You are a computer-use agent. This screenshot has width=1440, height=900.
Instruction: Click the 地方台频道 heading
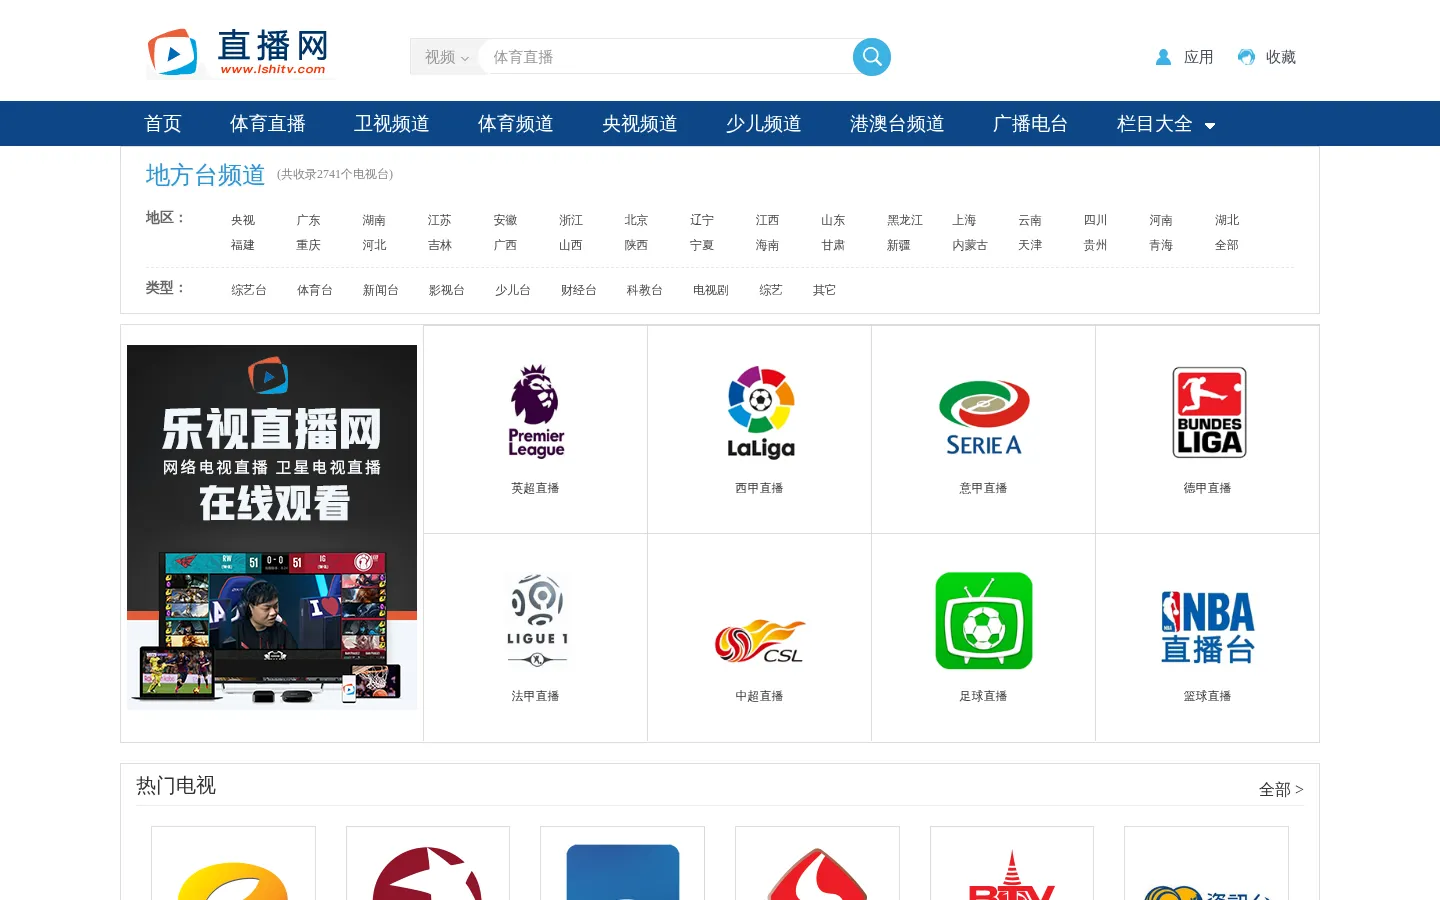coord(205,175)
